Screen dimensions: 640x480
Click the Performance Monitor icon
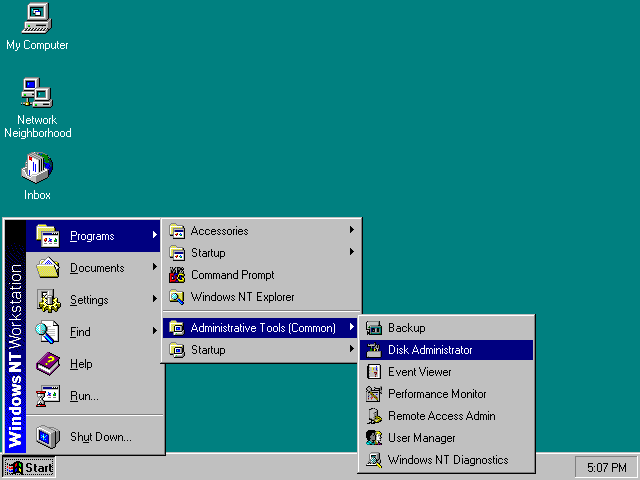click(x=373, y=394)
